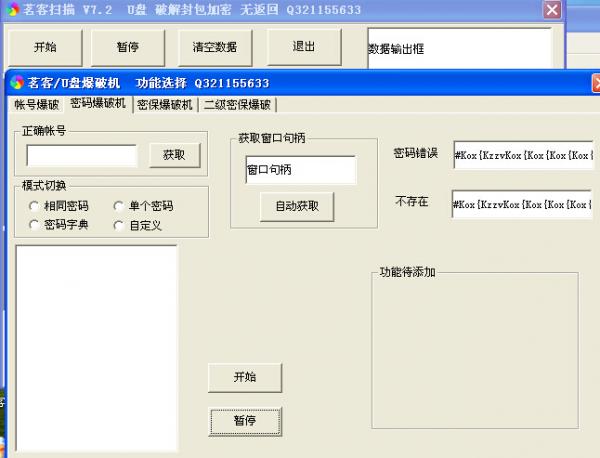Click 暂停 button in the 密码爆破机 tab
The image size is (600, 458).
pos(245,421)
